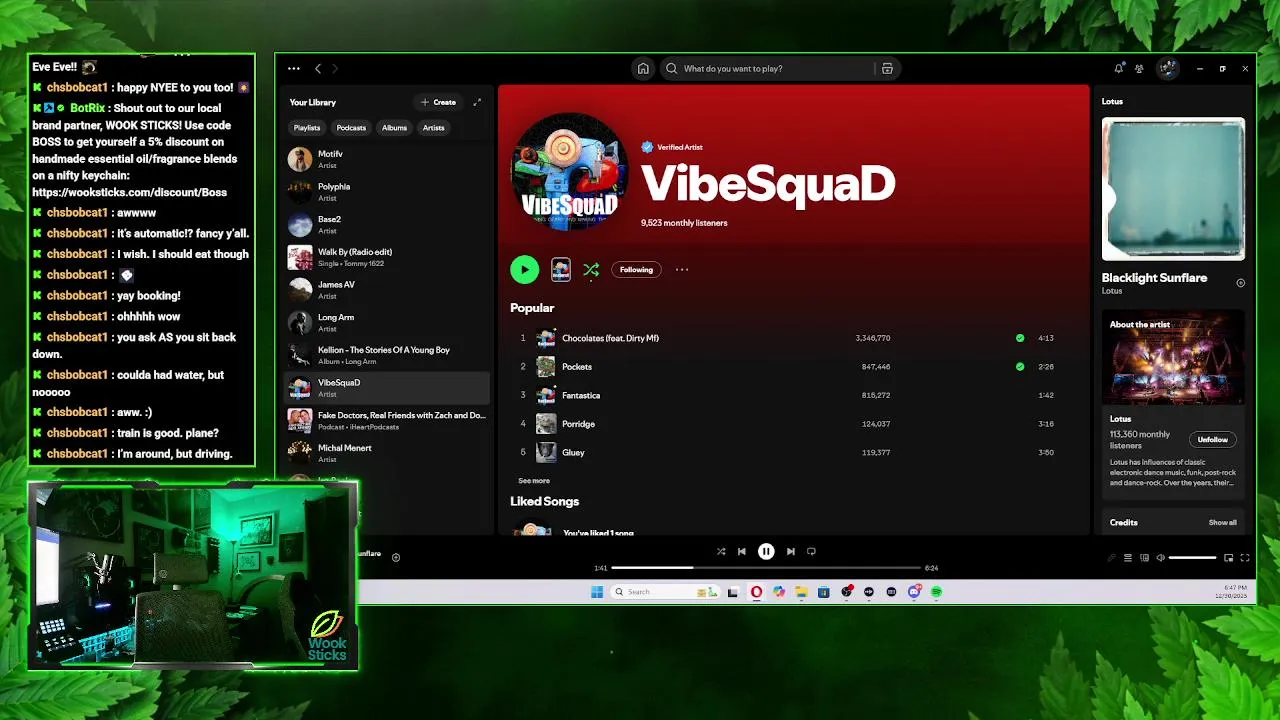Click Windows Start button on taskbar
This screenshot has width=1280, height=720.
point(597,592)
